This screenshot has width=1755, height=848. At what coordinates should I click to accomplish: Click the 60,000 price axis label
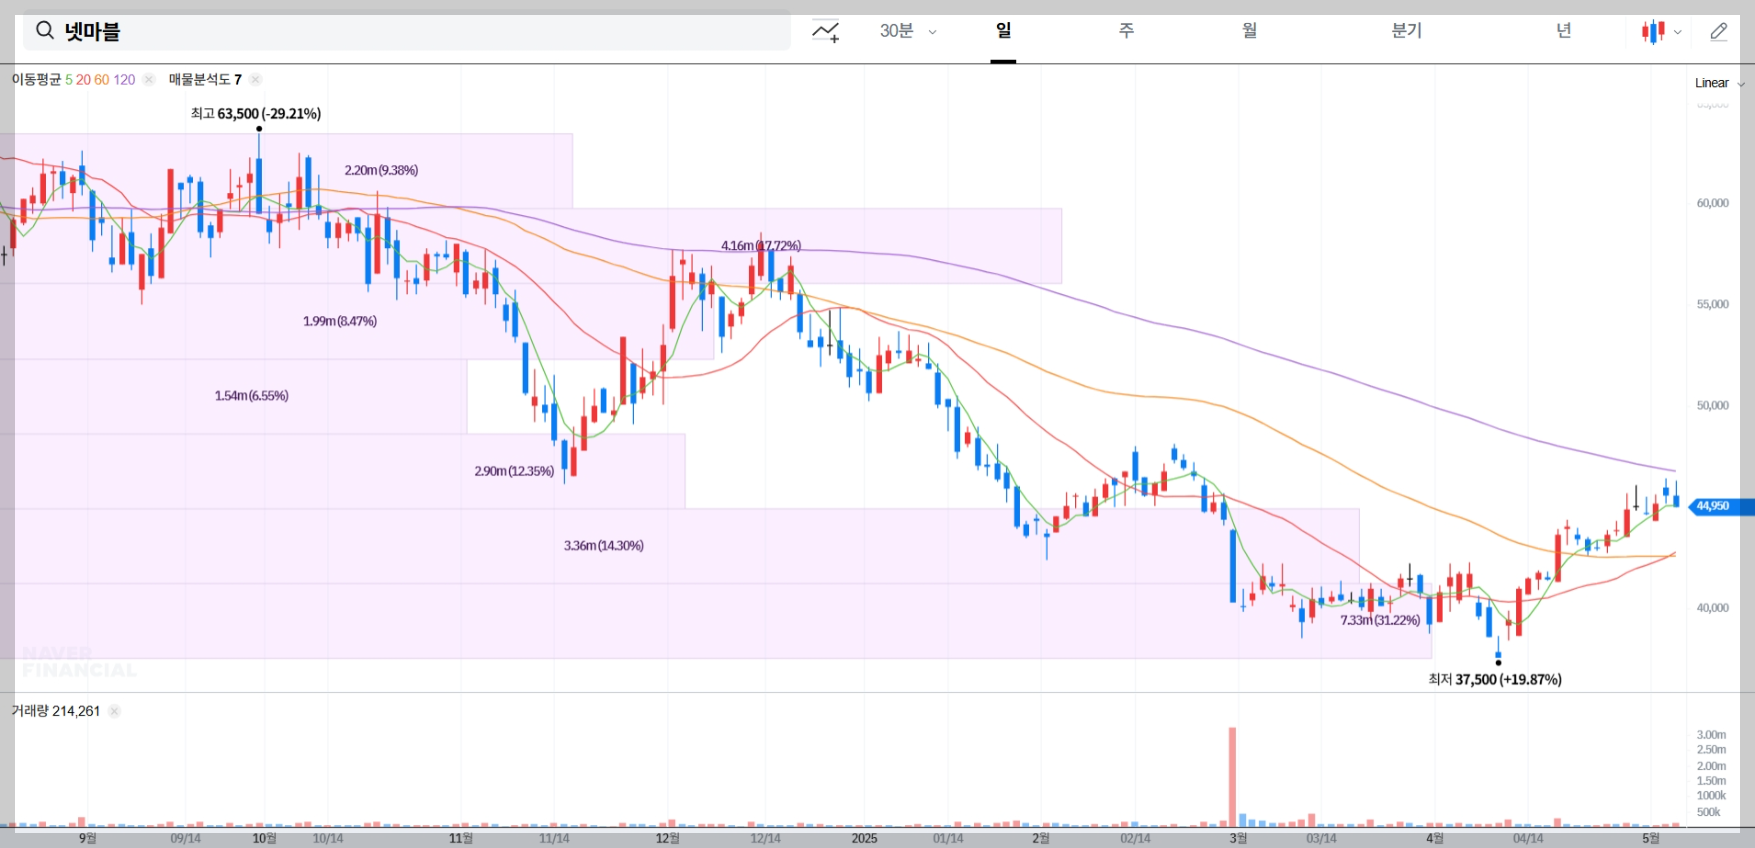[x=1712, y=203]
